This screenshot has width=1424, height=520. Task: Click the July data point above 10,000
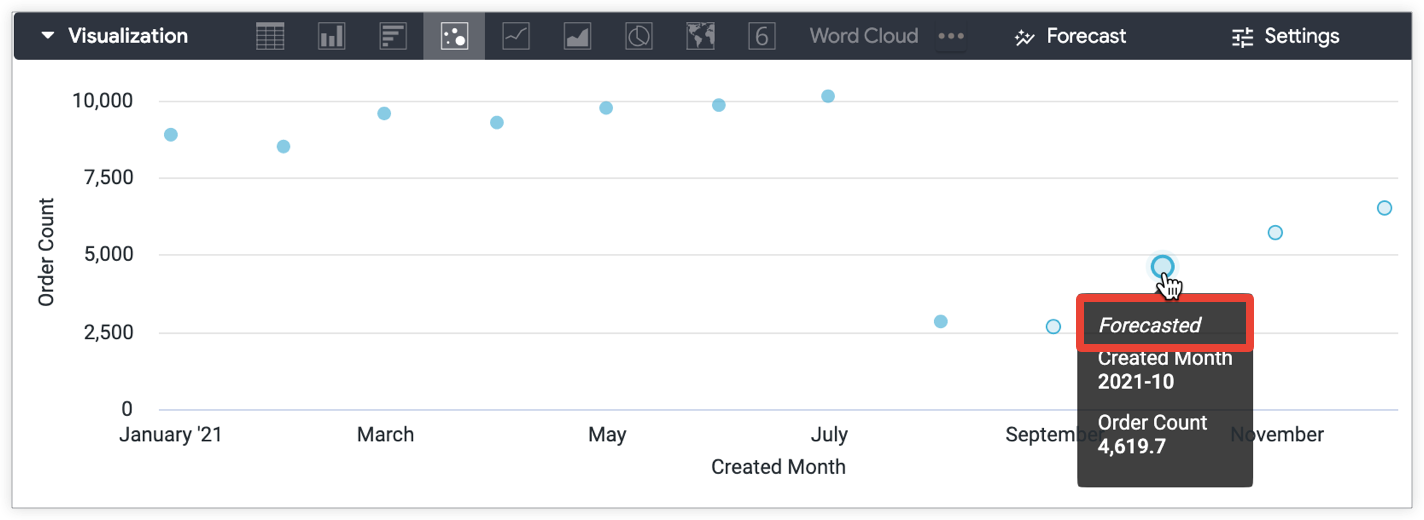point(828,96)
